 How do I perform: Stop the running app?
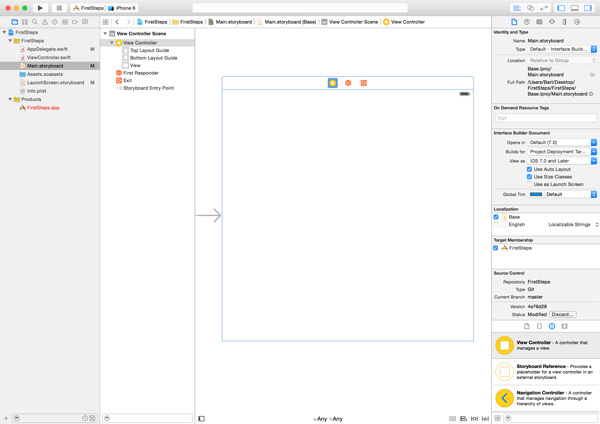pos(59,8)
